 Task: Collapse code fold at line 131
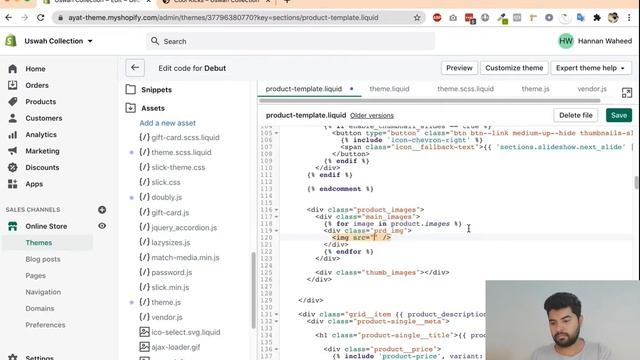(276, 315)
